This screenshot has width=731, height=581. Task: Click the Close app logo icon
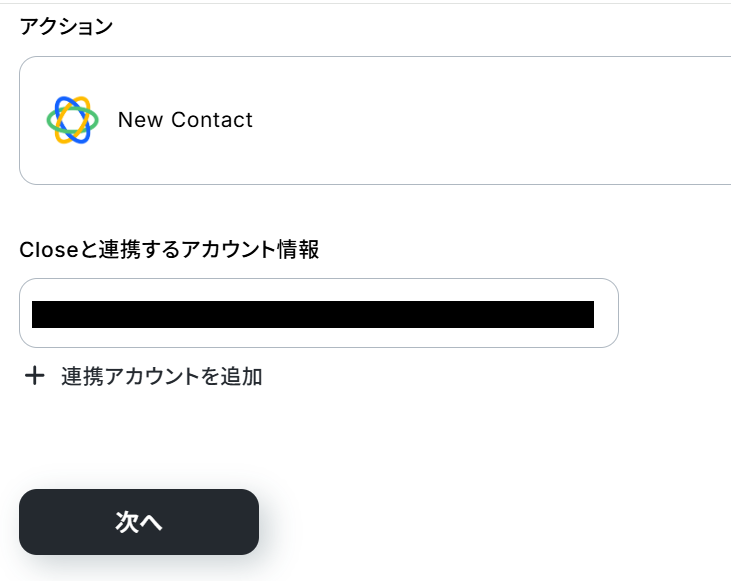pos(72,120)
